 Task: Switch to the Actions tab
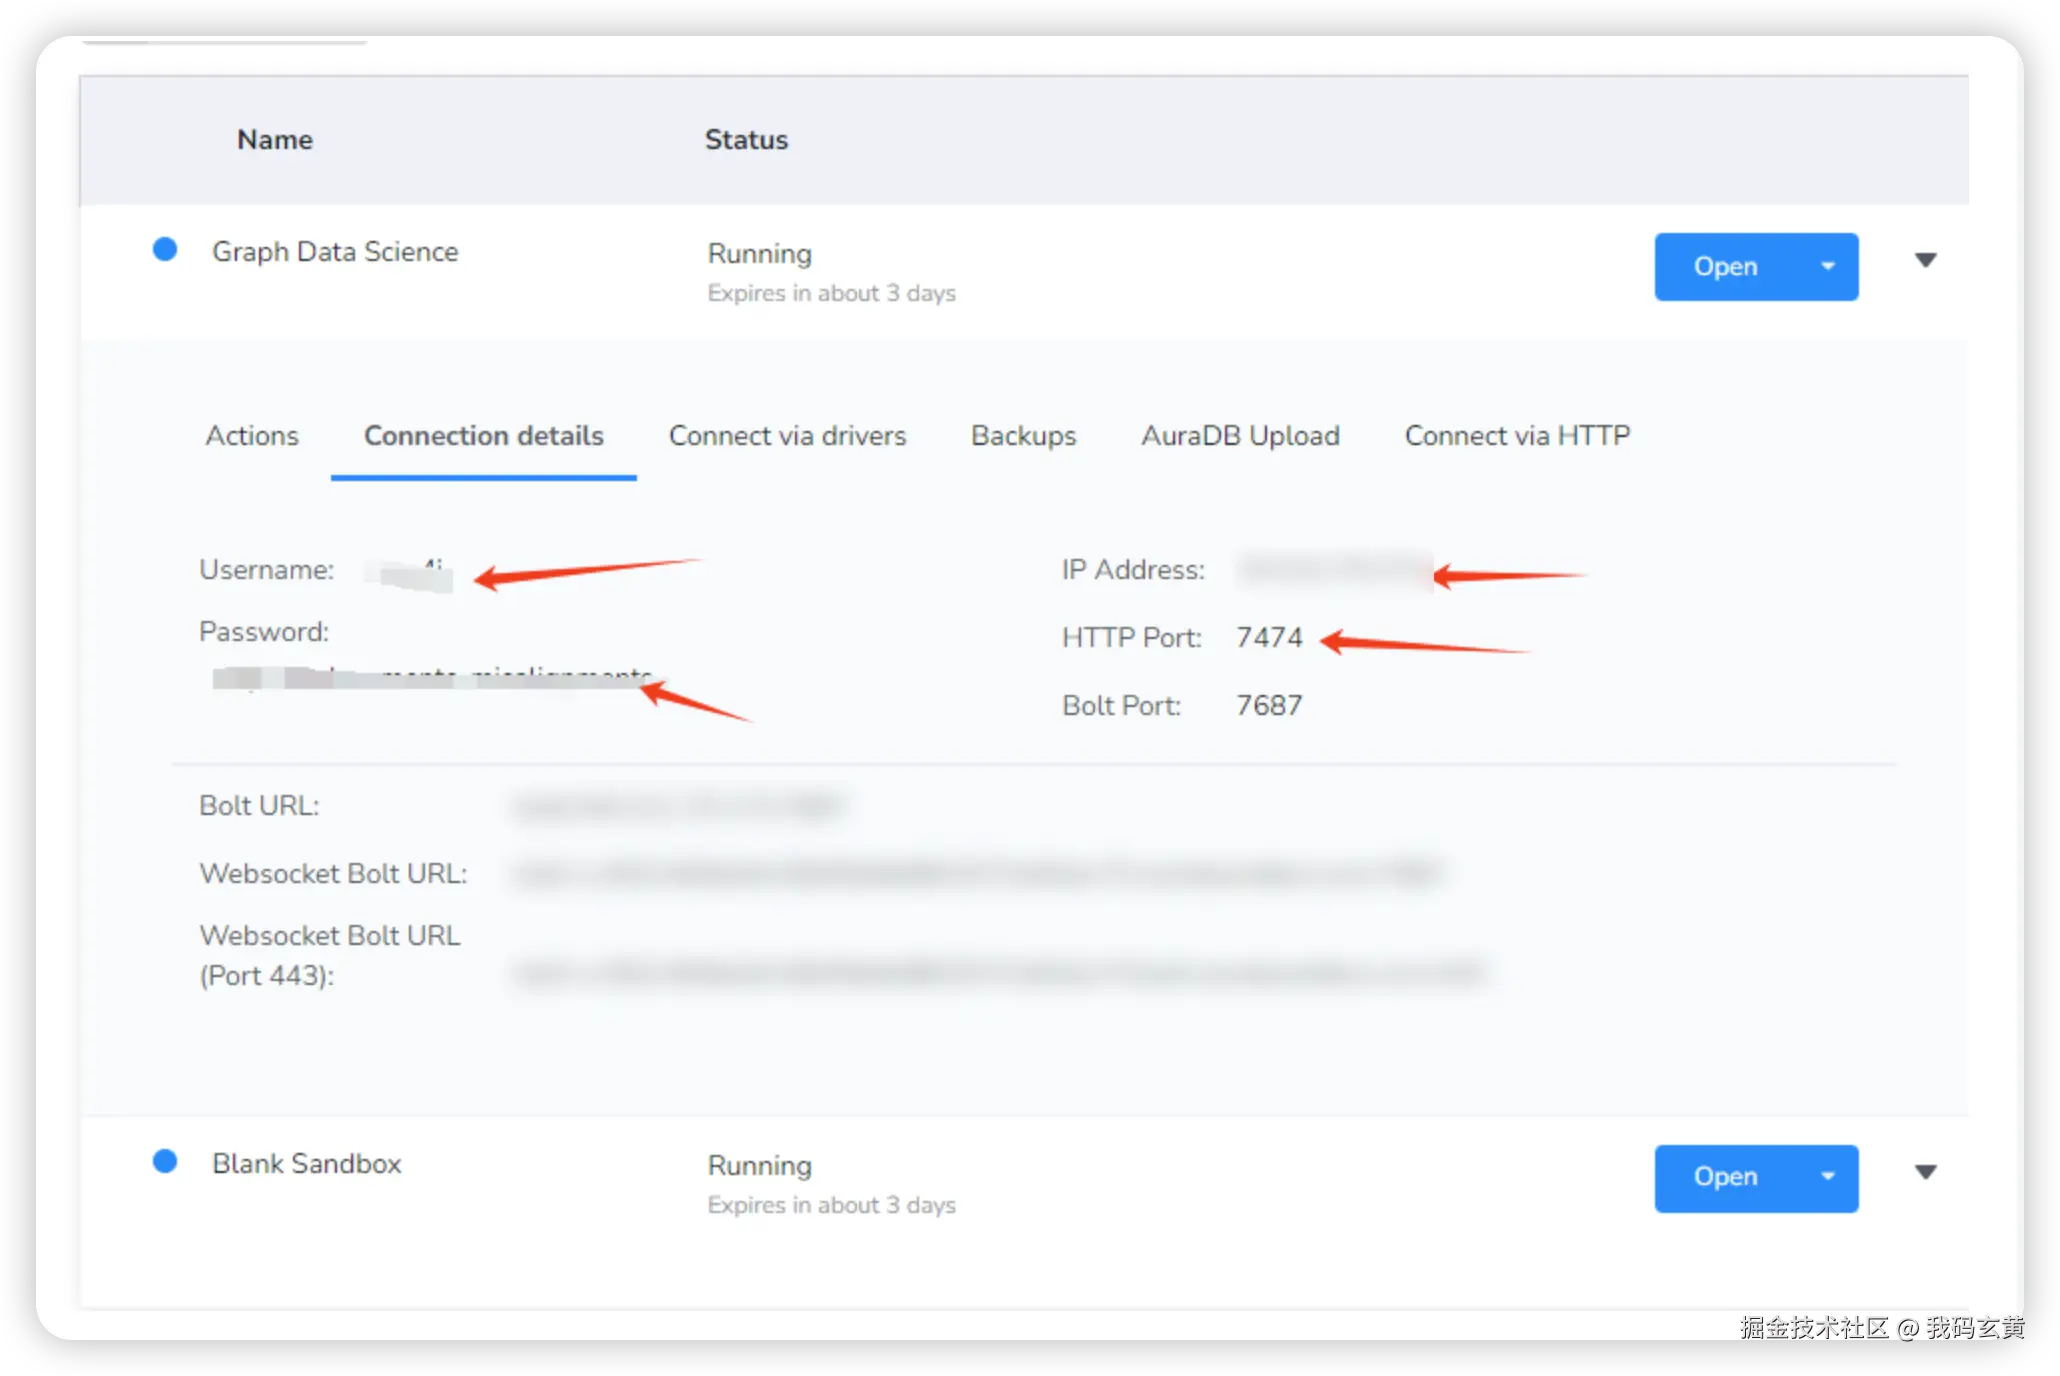[x=252, y=436]
